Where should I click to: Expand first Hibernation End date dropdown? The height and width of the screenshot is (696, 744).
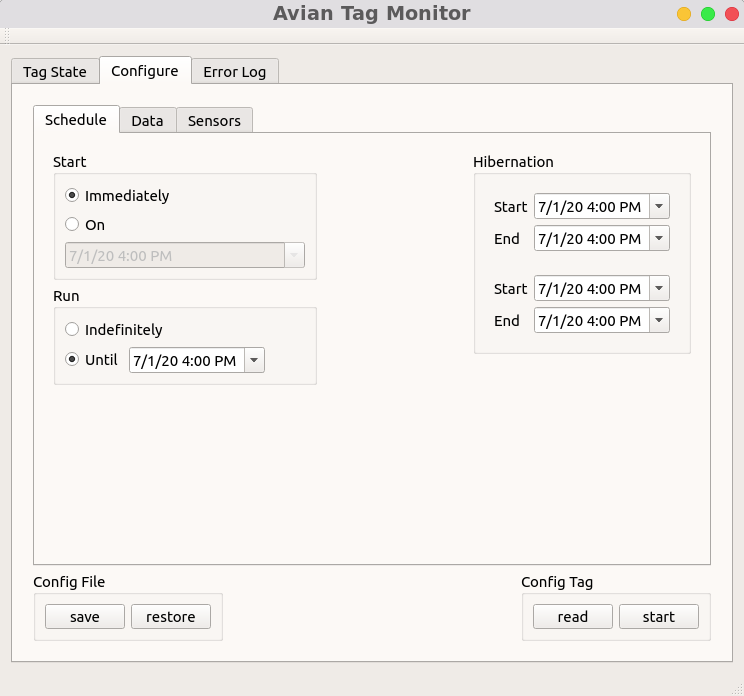pos(659,238)
